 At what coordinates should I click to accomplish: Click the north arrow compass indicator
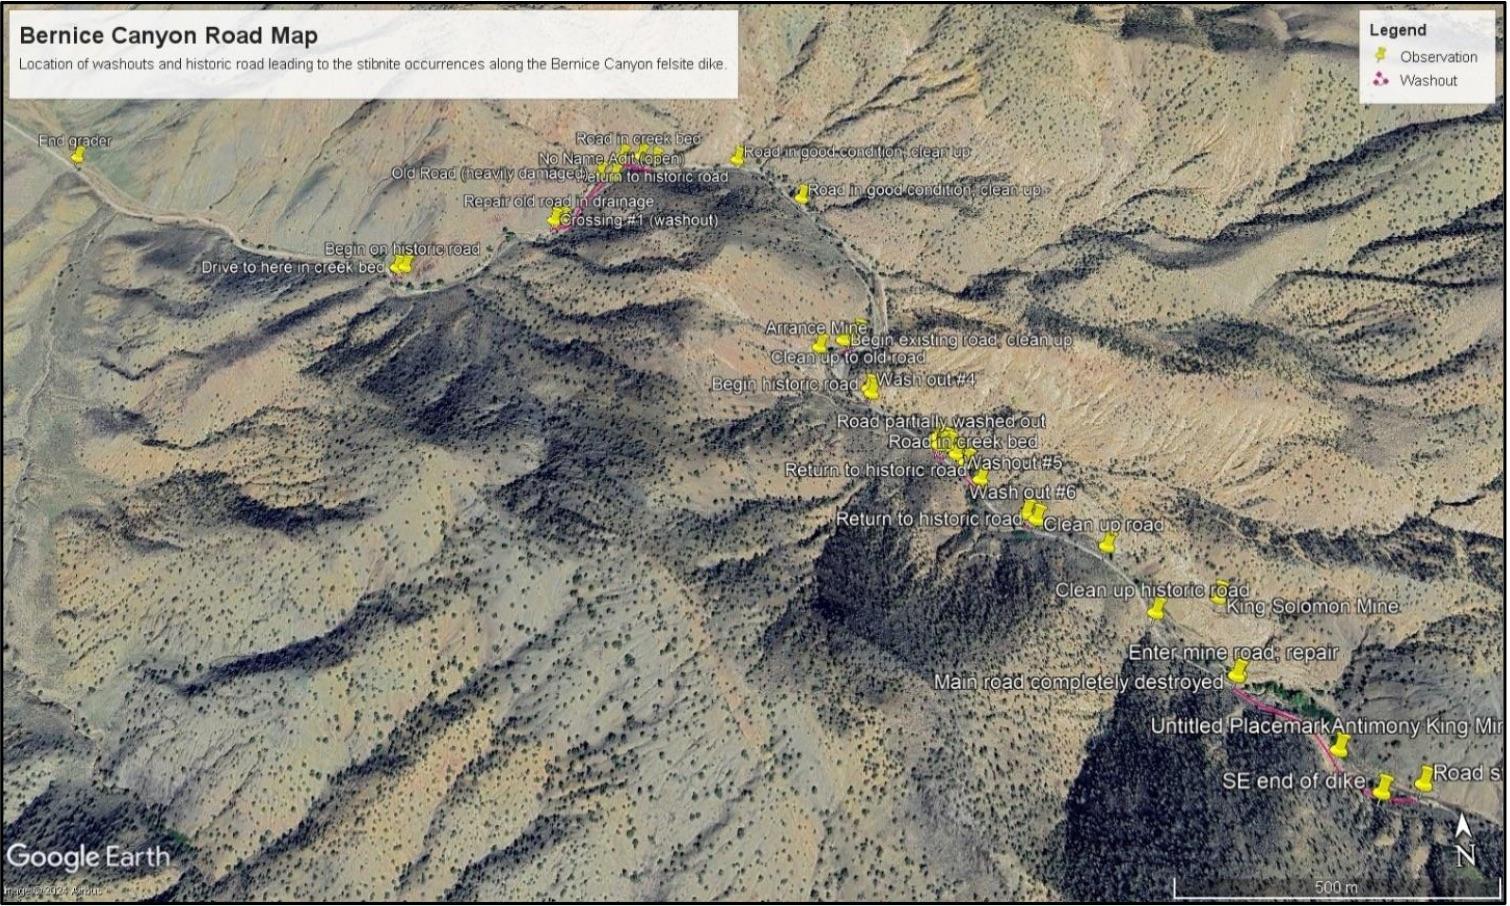pyautogui.click(x=1465, y=841)
